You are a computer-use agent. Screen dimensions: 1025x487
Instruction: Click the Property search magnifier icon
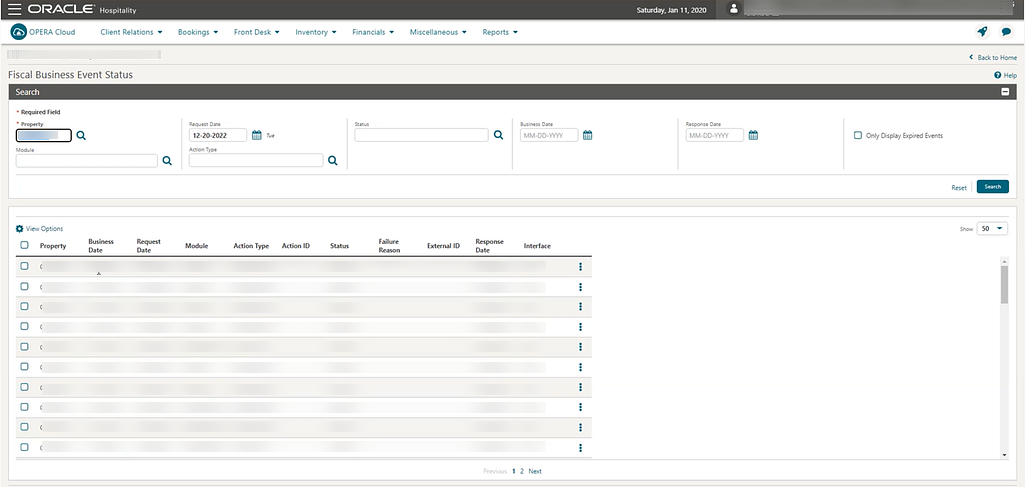pos(82,135)
